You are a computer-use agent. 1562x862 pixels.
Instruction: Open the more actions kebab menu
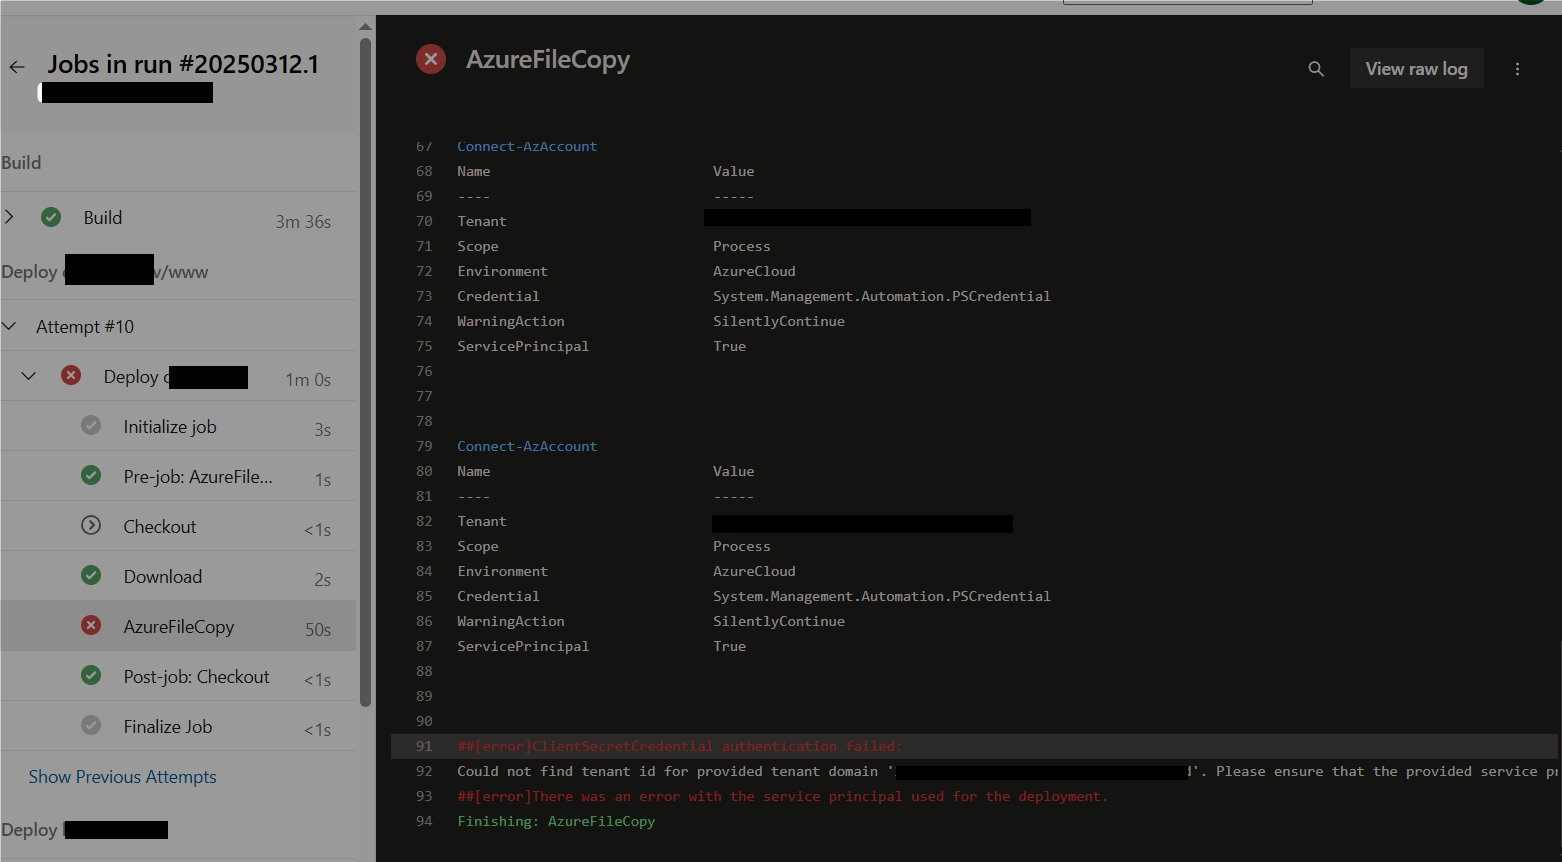(1518, 68)
